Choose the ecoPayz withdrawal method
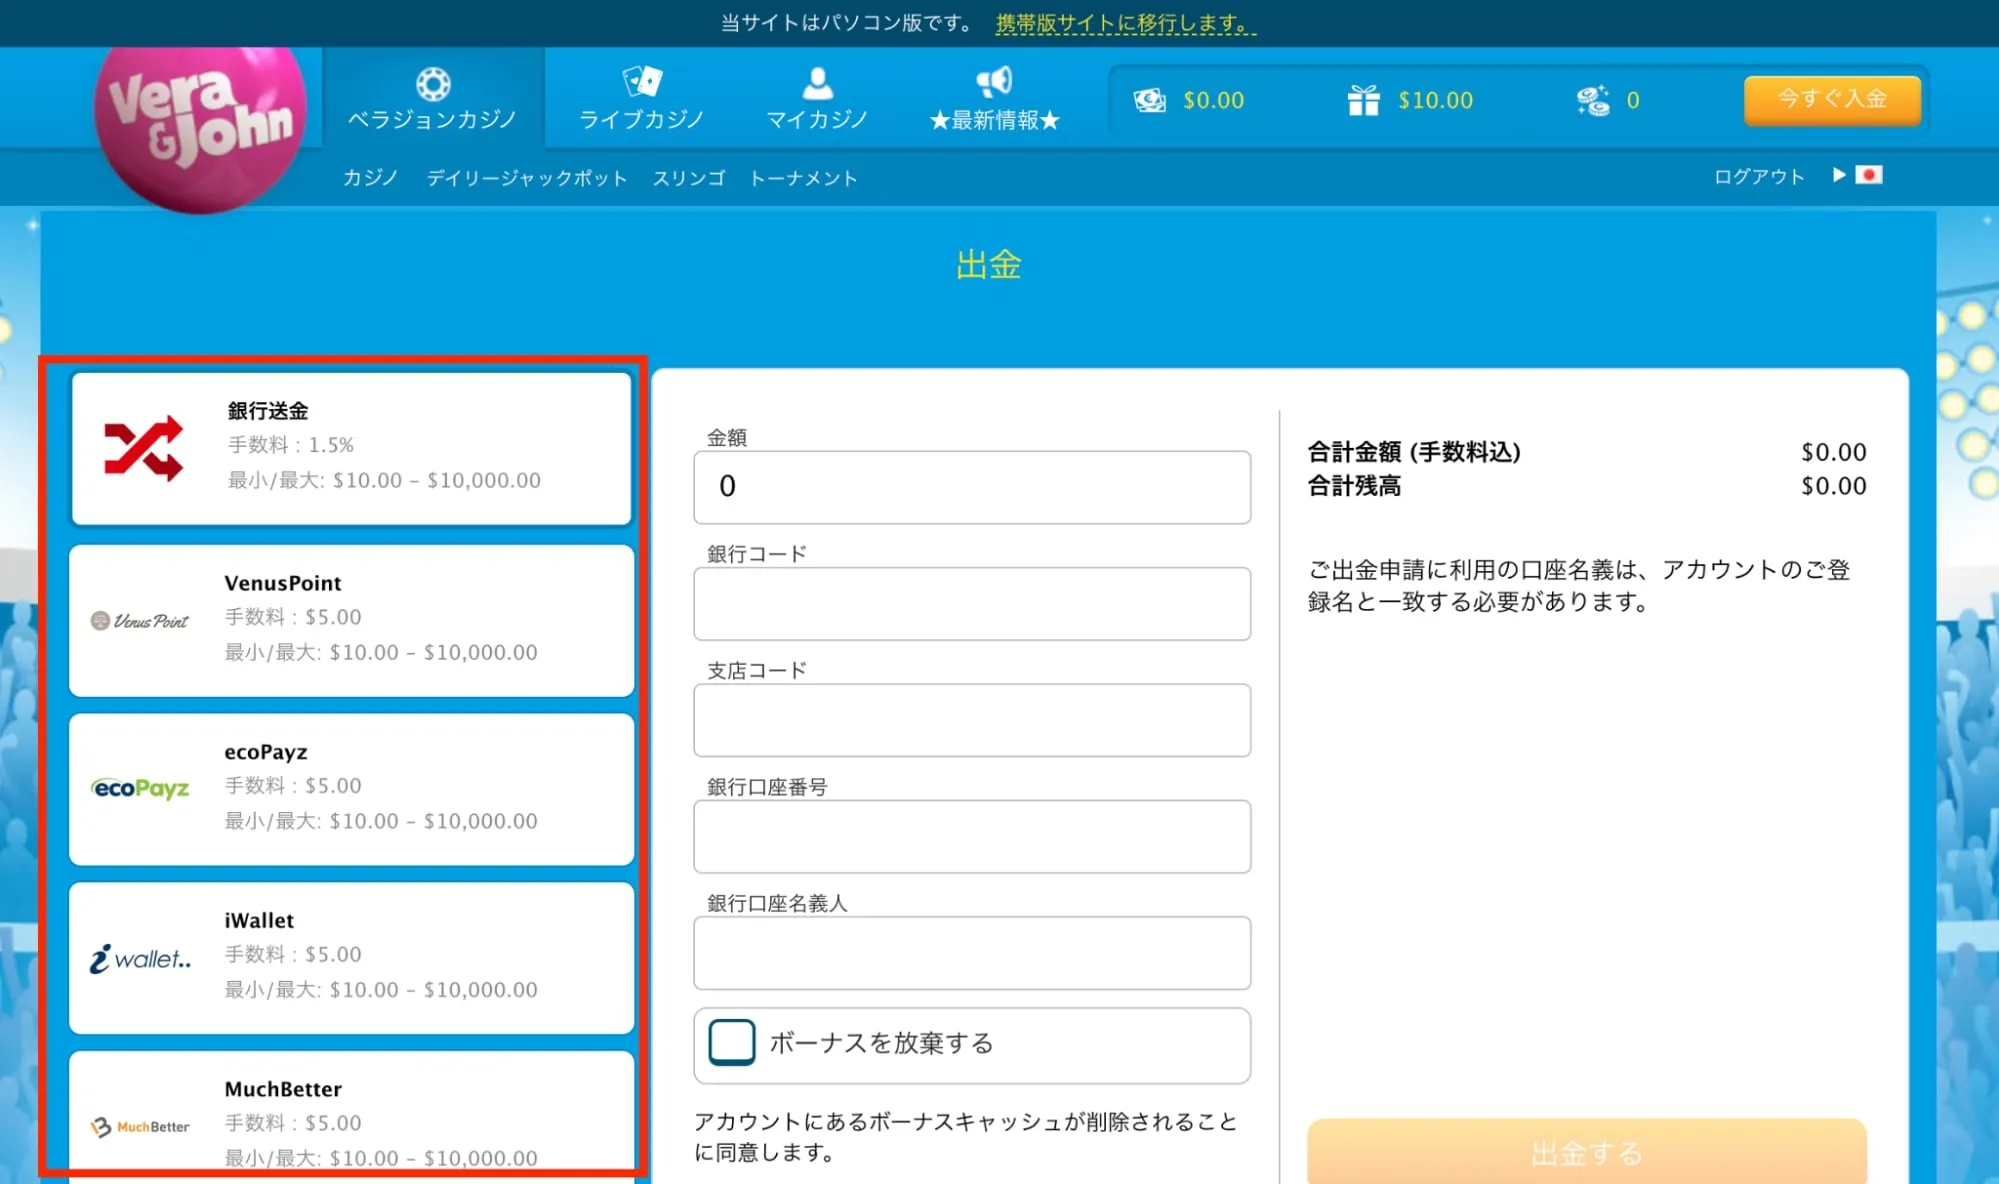This screenshot has height=1184, width=1999. point(352,789)
